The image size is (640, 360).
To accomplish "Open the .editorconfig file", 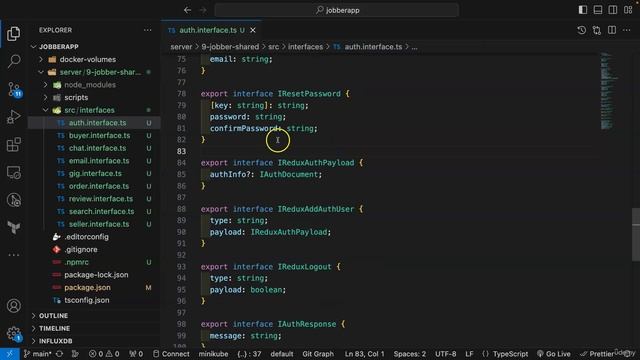I will 86,237.
